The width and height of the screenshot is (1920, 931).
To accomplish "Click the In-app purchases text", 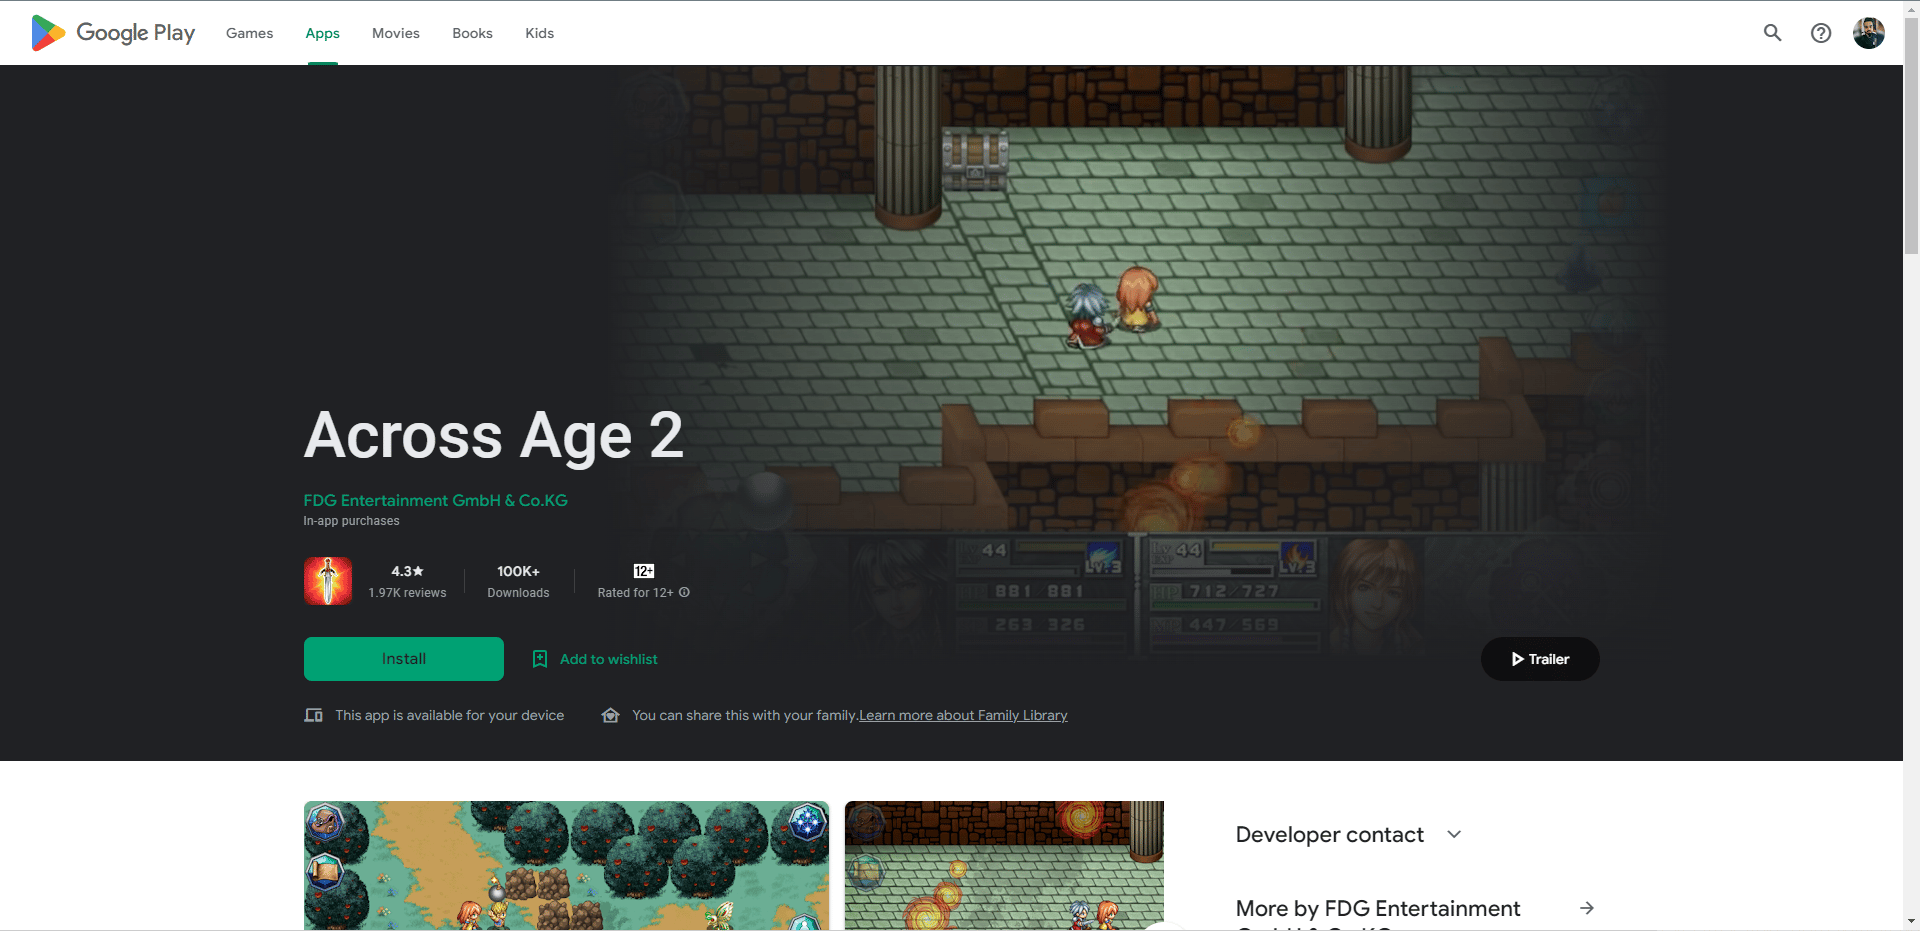I will click(x=351, y=521).
